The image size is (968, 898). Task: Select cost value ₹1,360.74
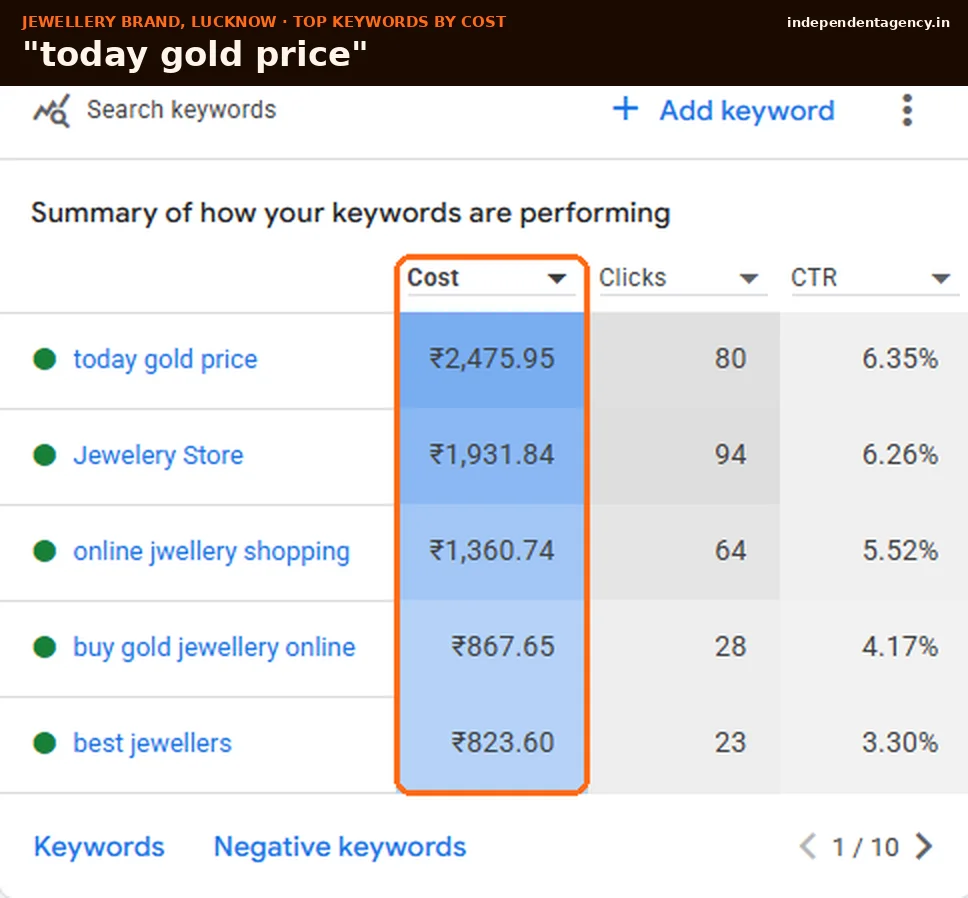point(492,551)
